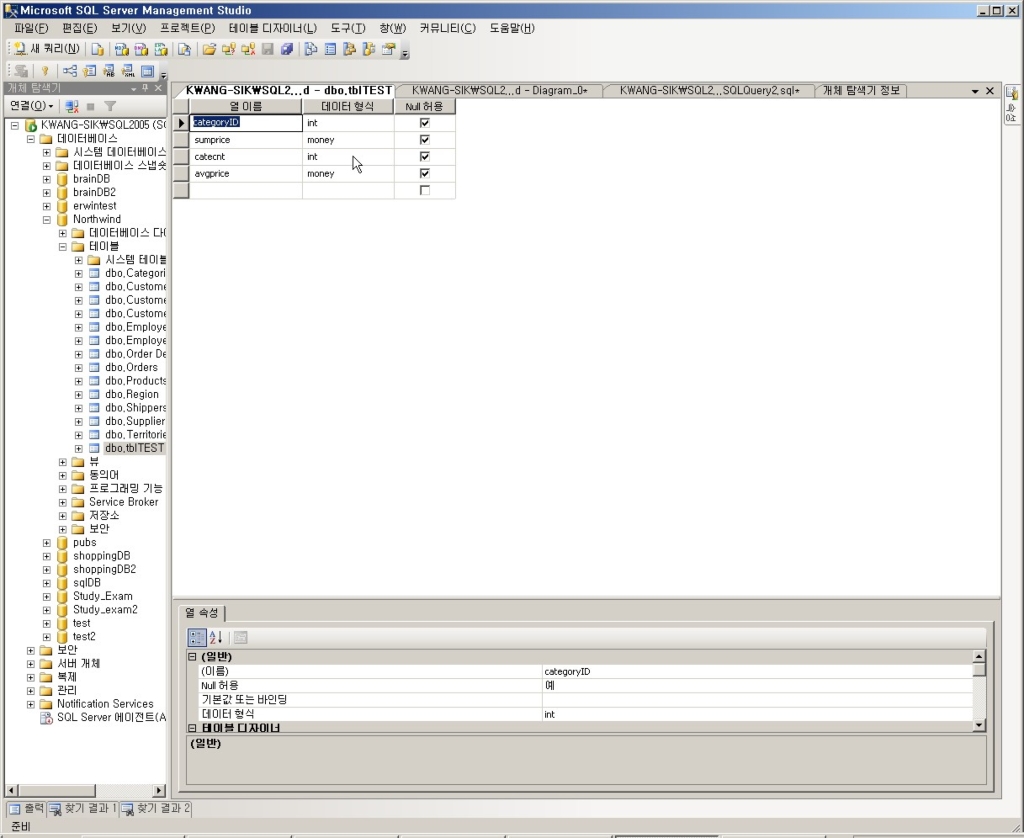Screen dimensions: 1024x838
Task: Click the Open File folder icon
Action: 209,50
